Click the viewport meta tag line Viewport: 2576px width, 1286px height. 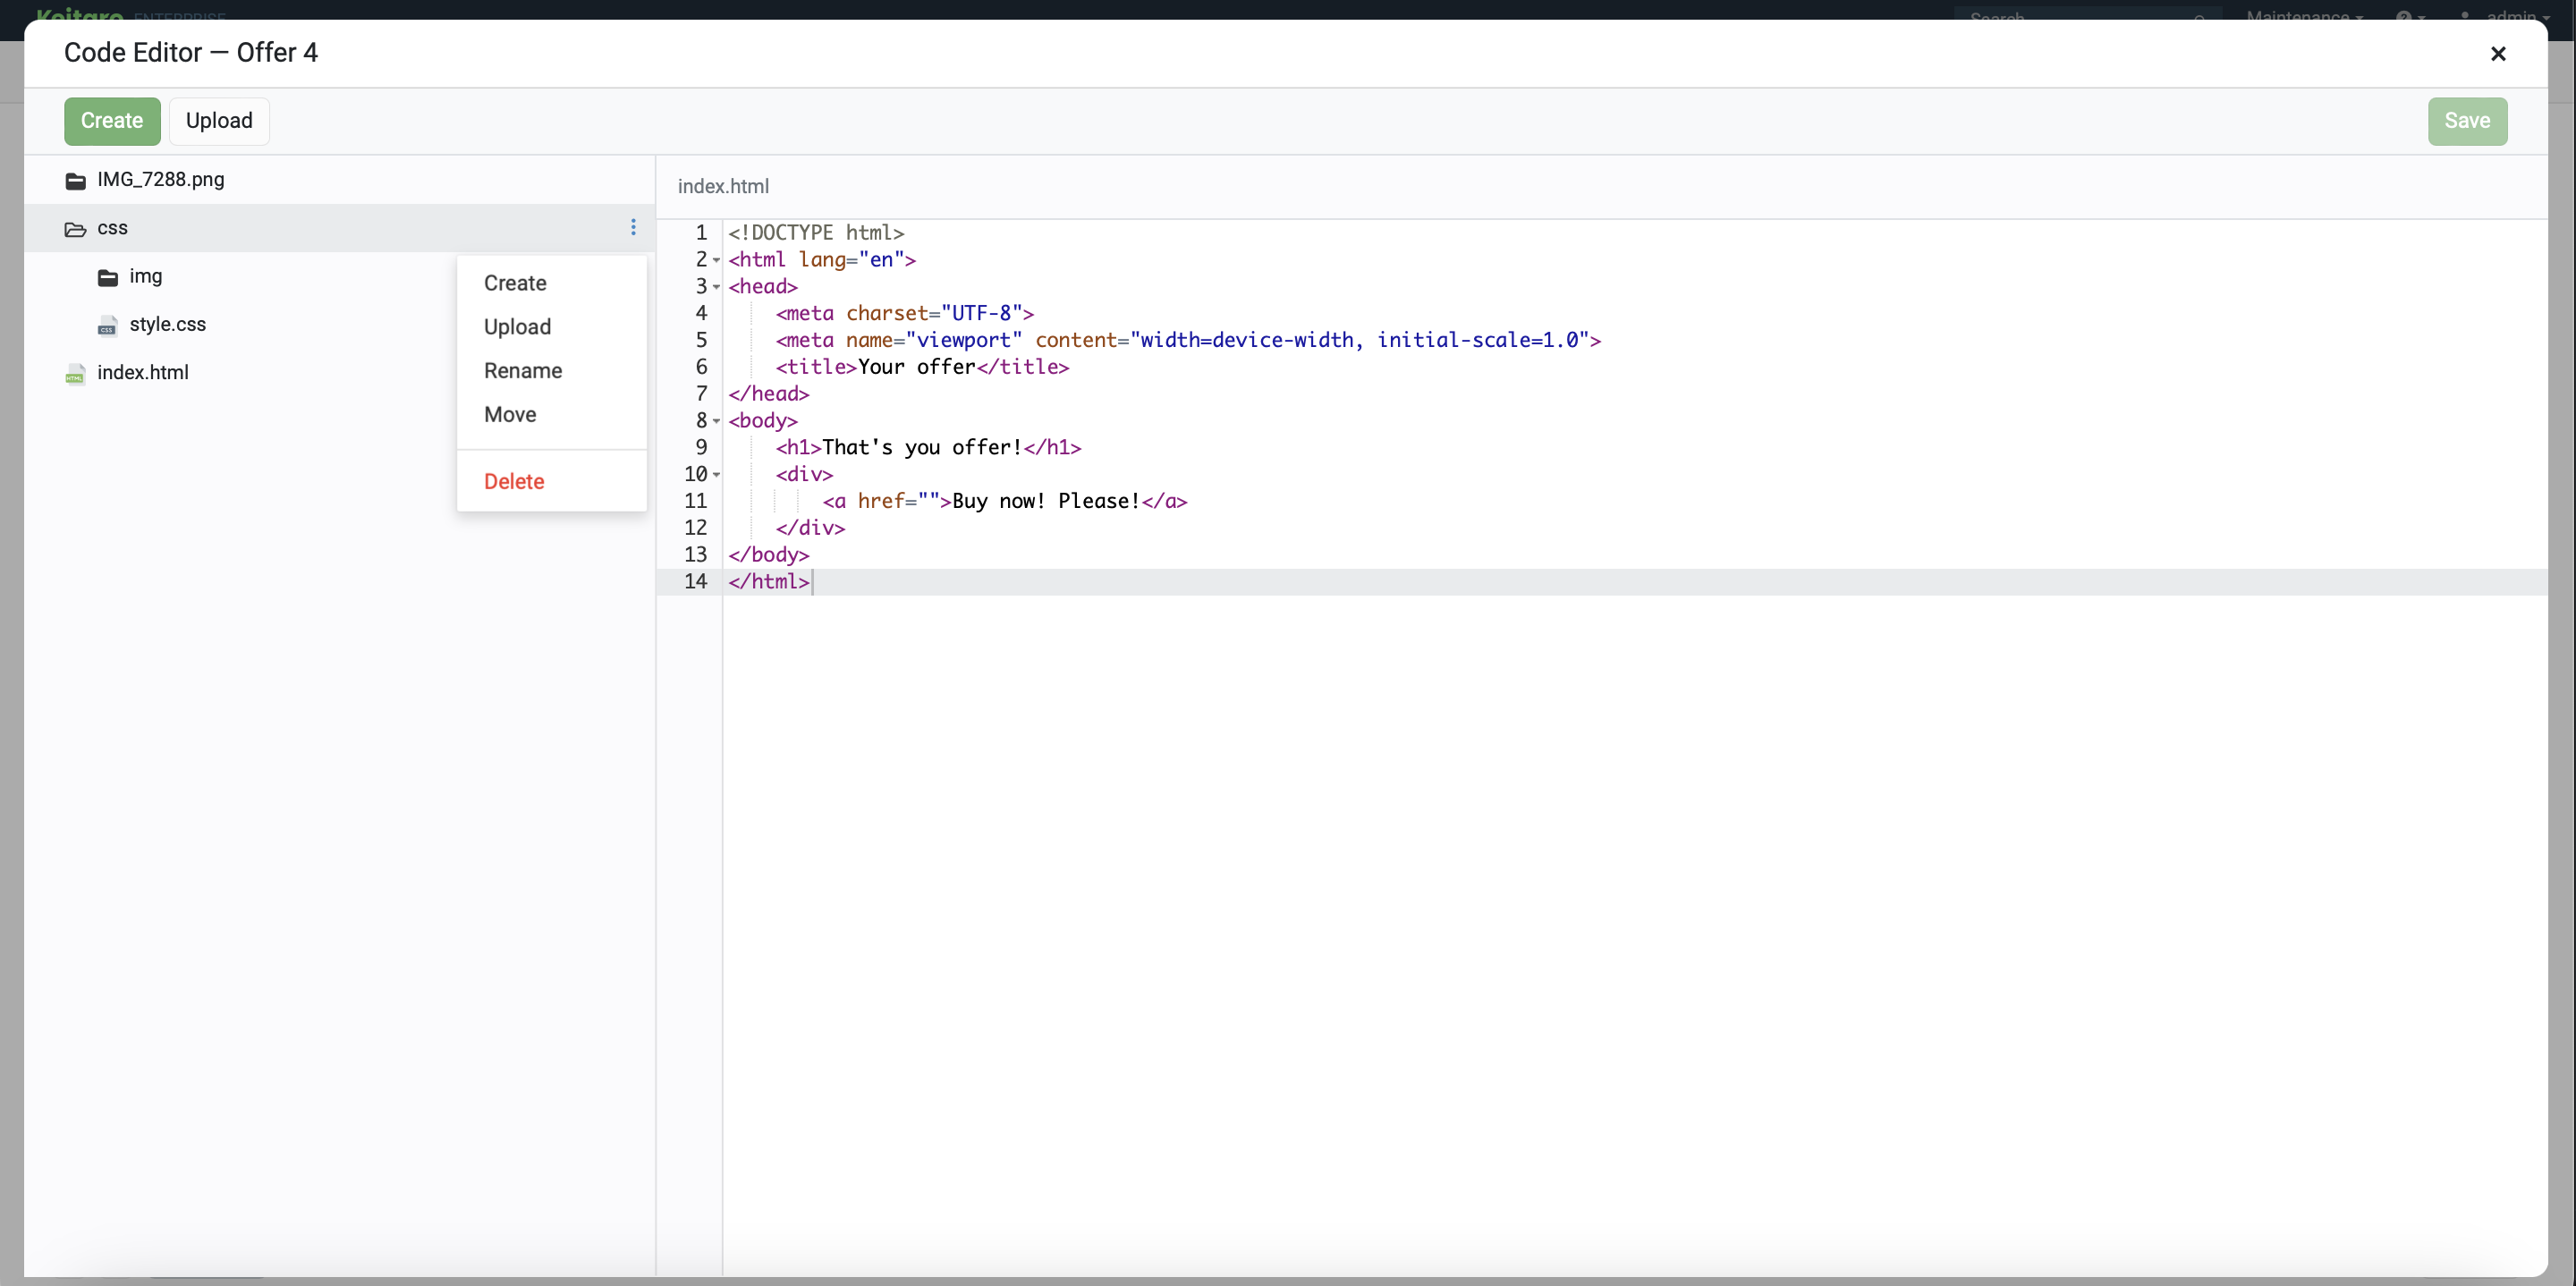coord(1188,340)
